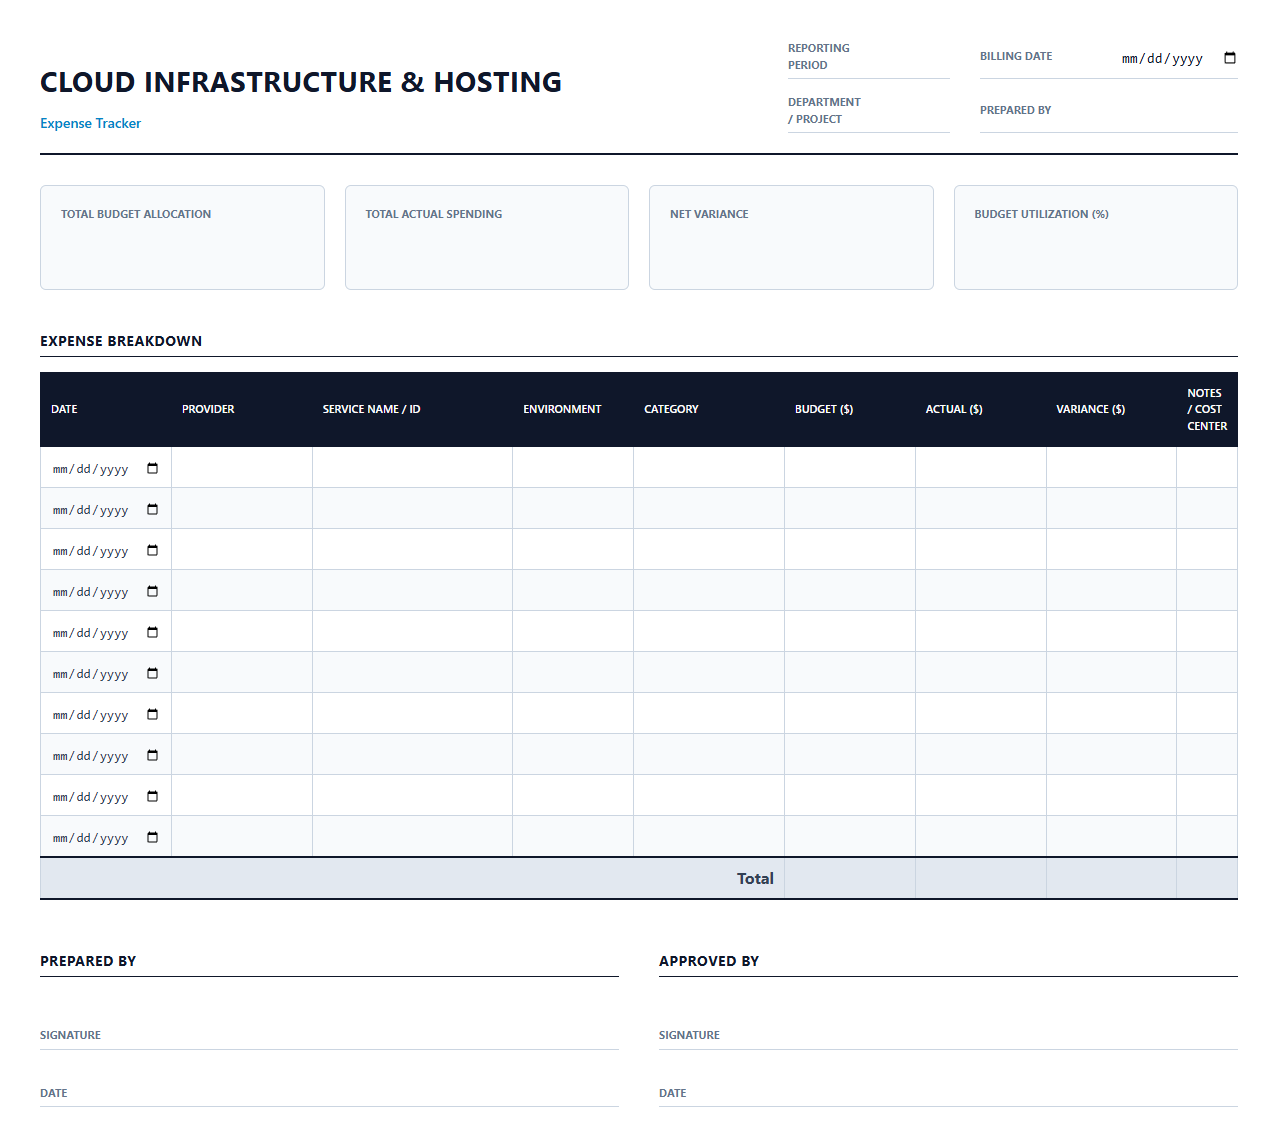Open calendar icon in first expense row
Image resolution: width=1278 pixels, height=1147 pixels.
[x=152, y=468]
